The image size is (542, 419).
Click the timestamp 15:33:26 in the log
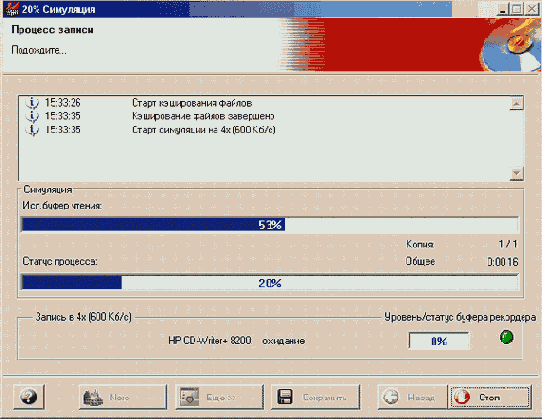pyautogui.click(x=63, y=103)
